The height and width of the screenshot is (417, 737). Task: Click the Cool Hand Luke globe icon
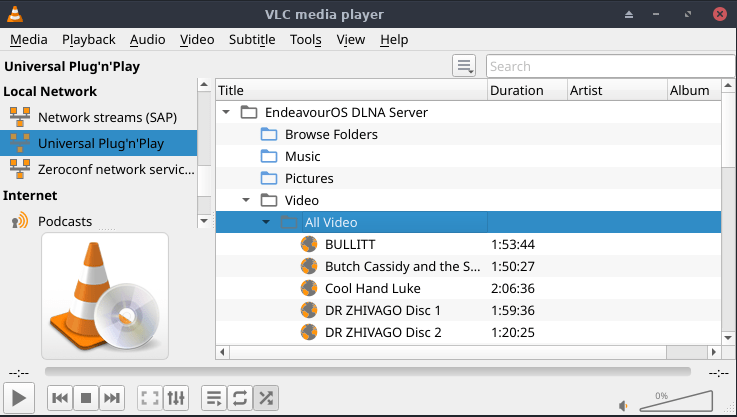point(309,288)
